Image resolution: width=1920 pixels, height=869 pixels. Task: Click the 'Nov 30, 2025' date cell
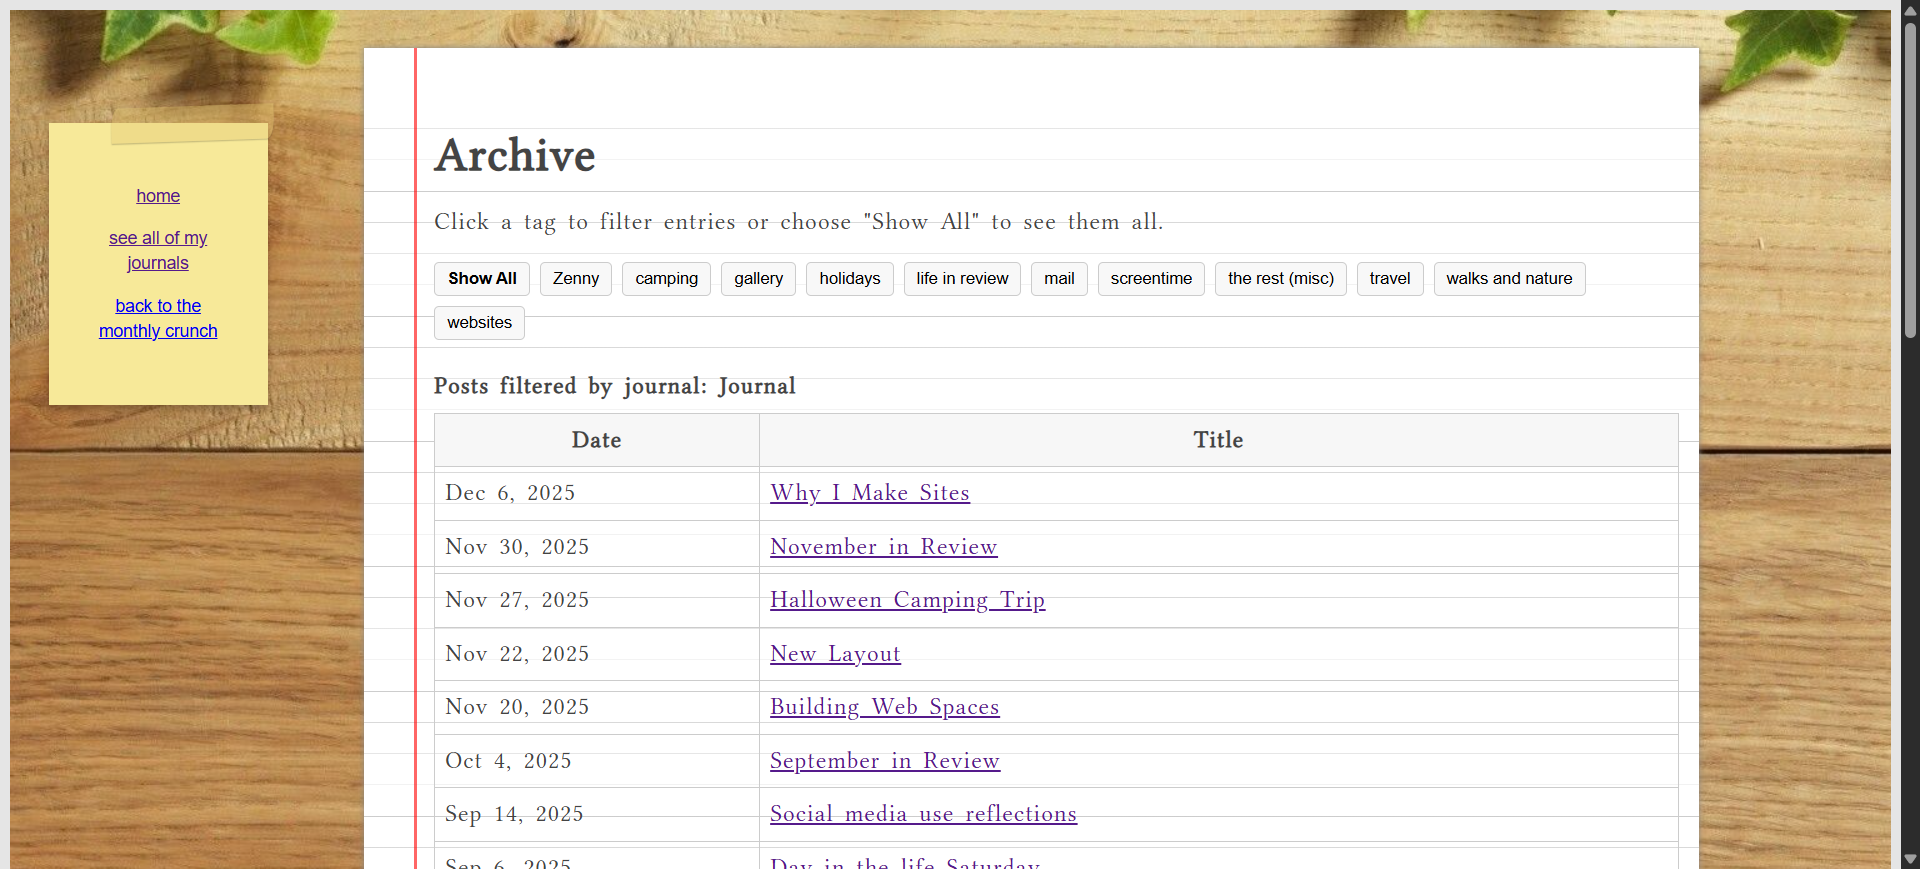597,547
